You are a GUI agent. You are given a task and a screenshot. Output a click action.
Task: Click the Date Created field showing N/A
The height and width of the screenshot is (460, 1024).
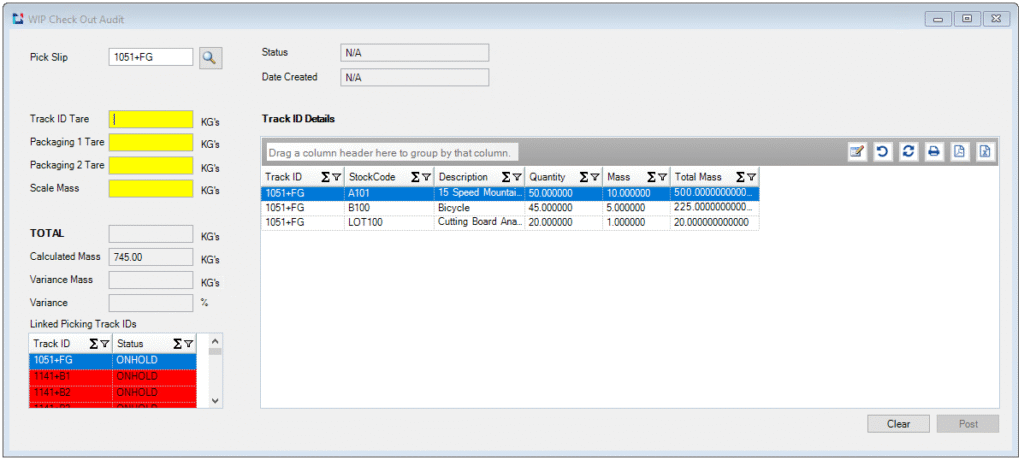click(x=415, y=78)
